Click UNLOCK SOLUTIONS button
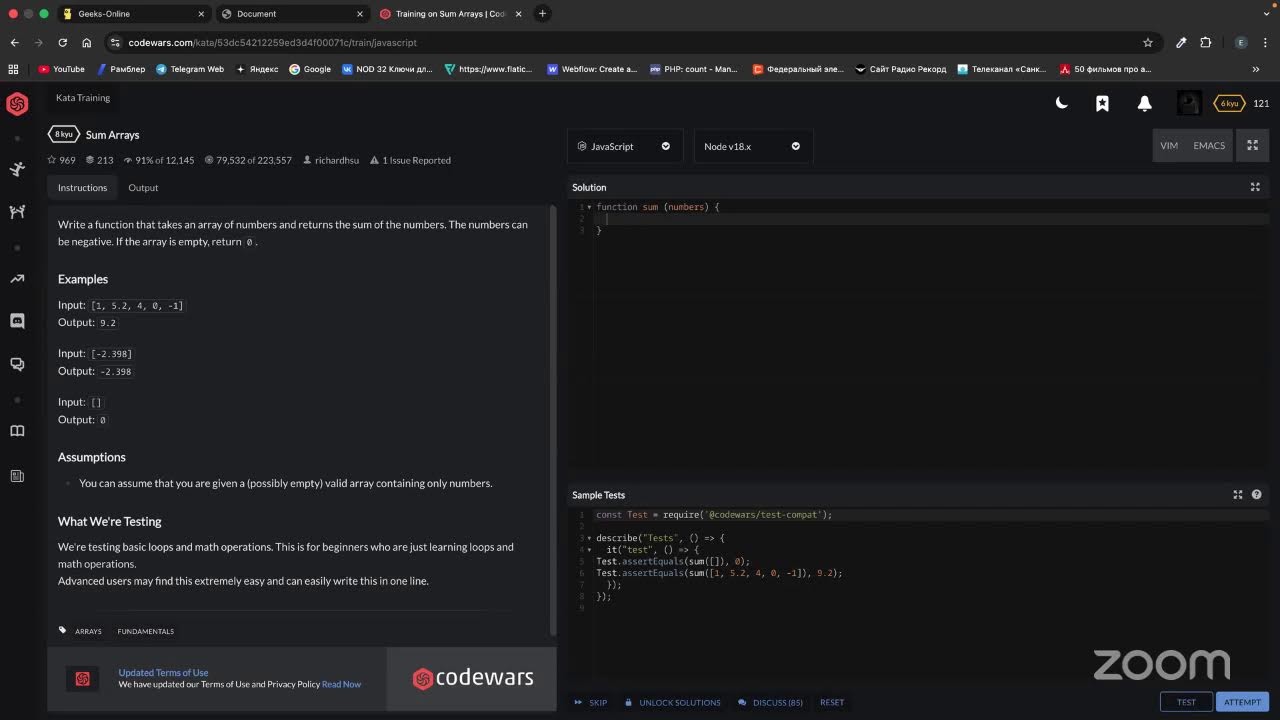Screen dimensions: 1280x720 click(672, 702)
